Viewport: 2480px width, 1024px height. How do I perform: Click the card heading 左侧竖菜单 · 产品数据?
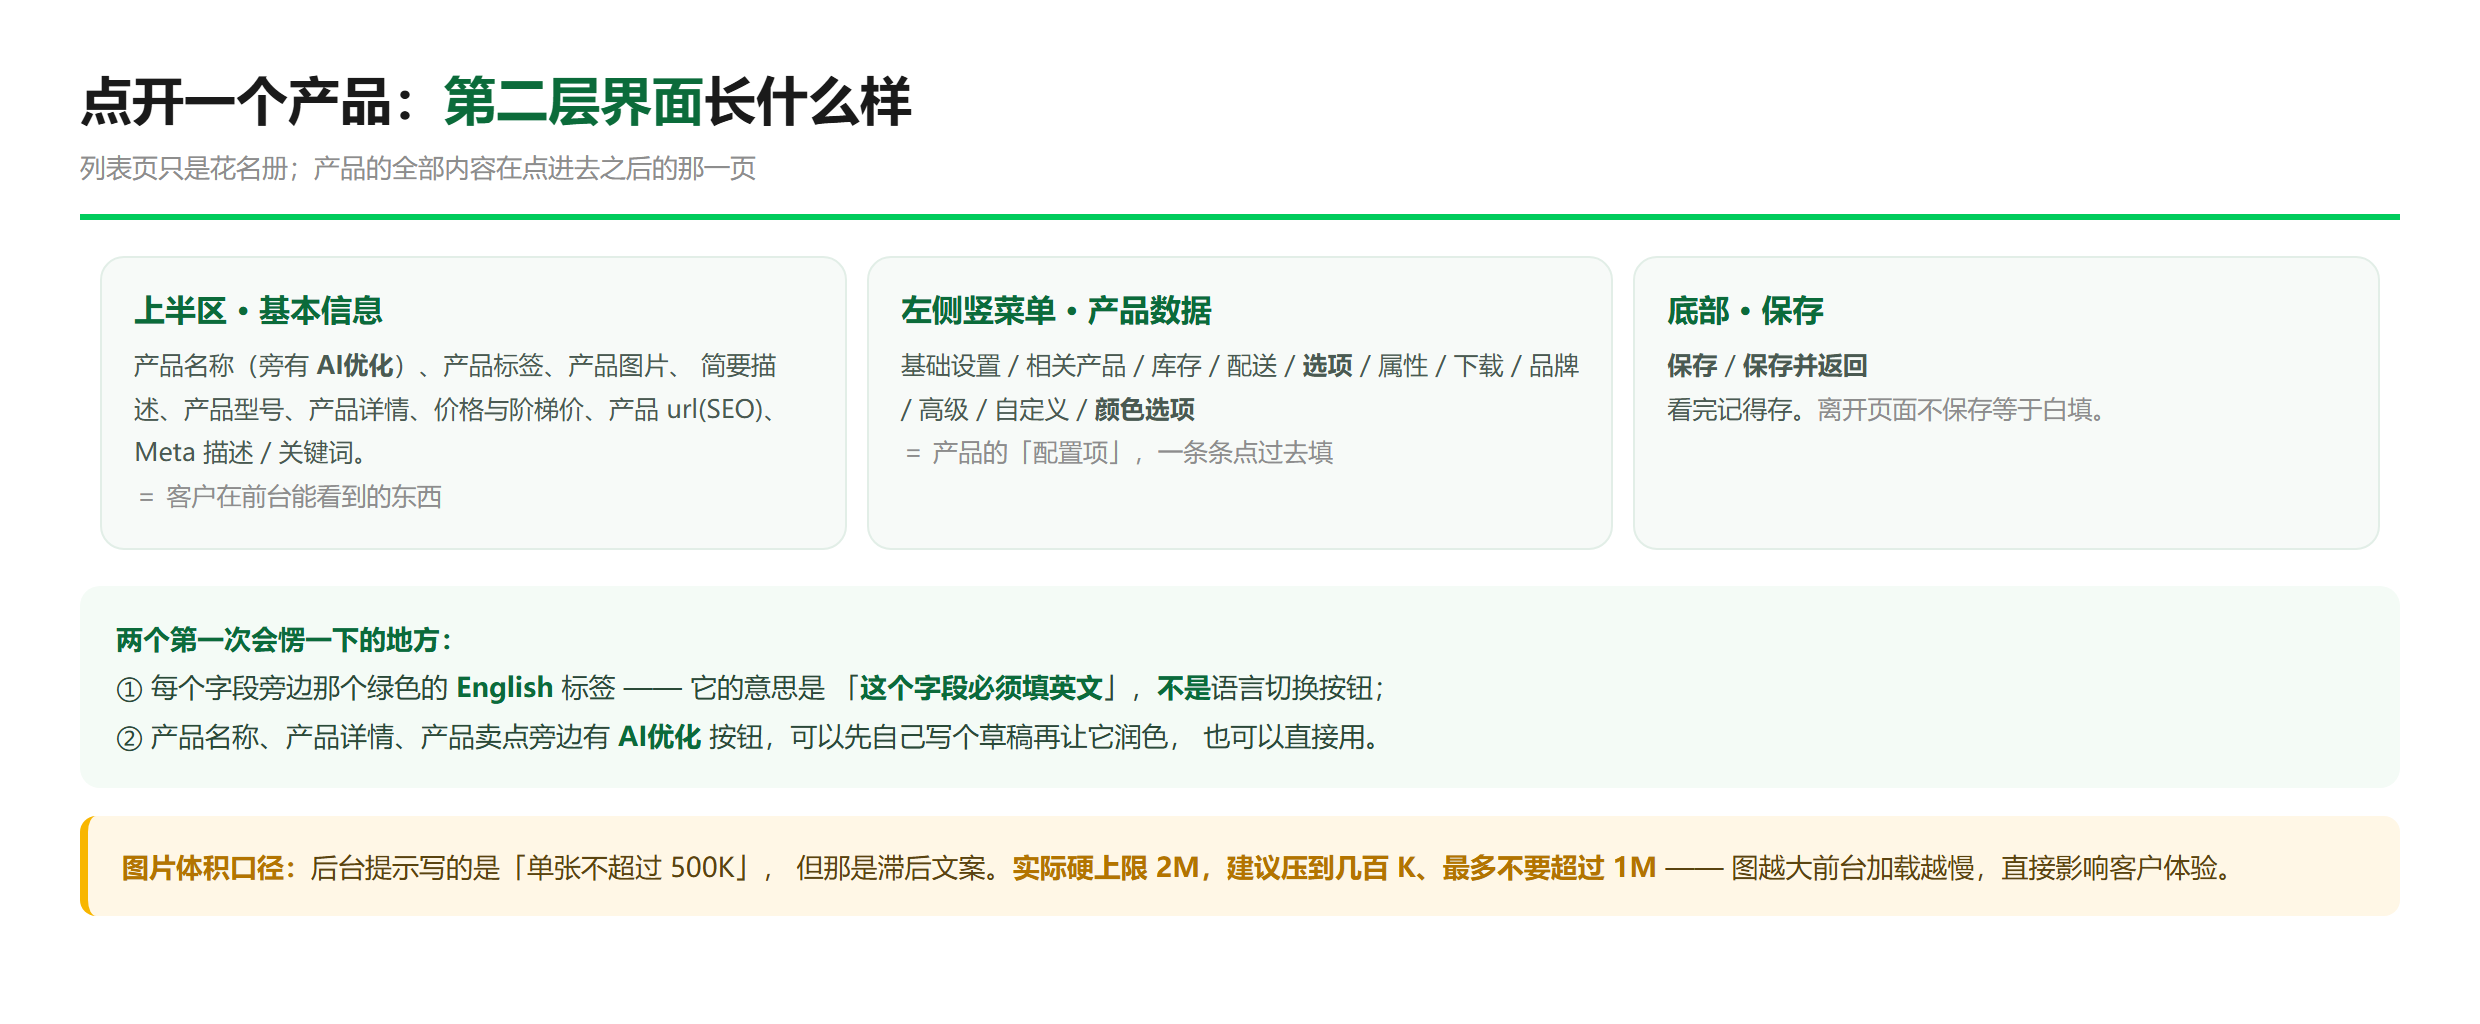[1056, 311]
